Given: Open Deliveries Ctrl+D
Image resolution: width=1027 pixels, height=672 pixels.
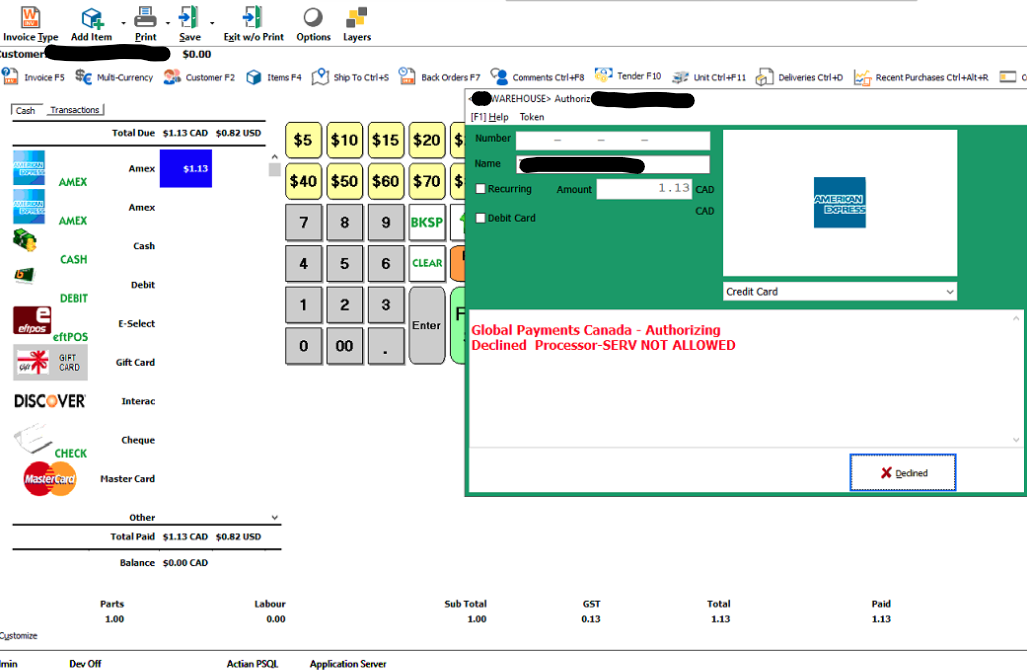Looking at the screenshot, I should click(799, 77).
